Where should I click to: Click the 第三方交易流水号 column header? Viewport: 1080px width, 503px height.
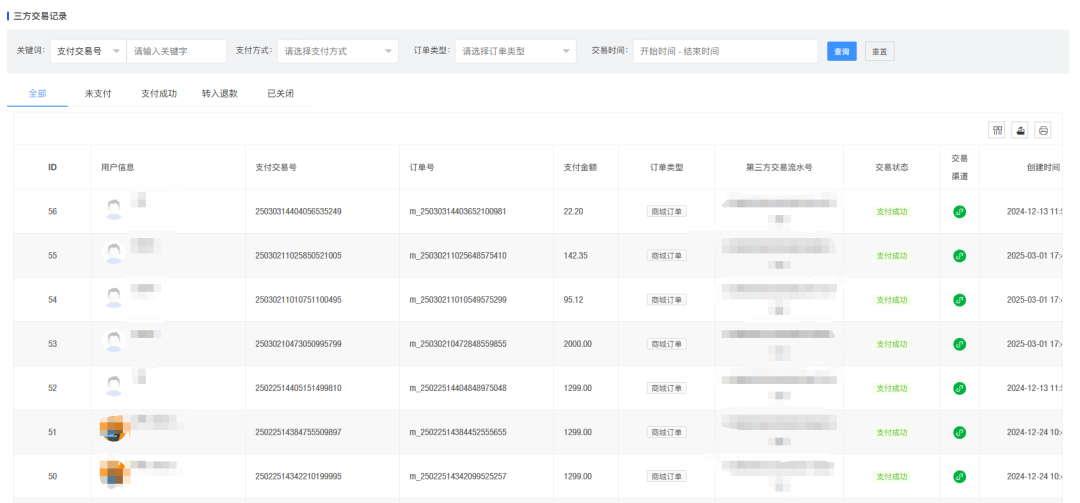tap(779, 167)
